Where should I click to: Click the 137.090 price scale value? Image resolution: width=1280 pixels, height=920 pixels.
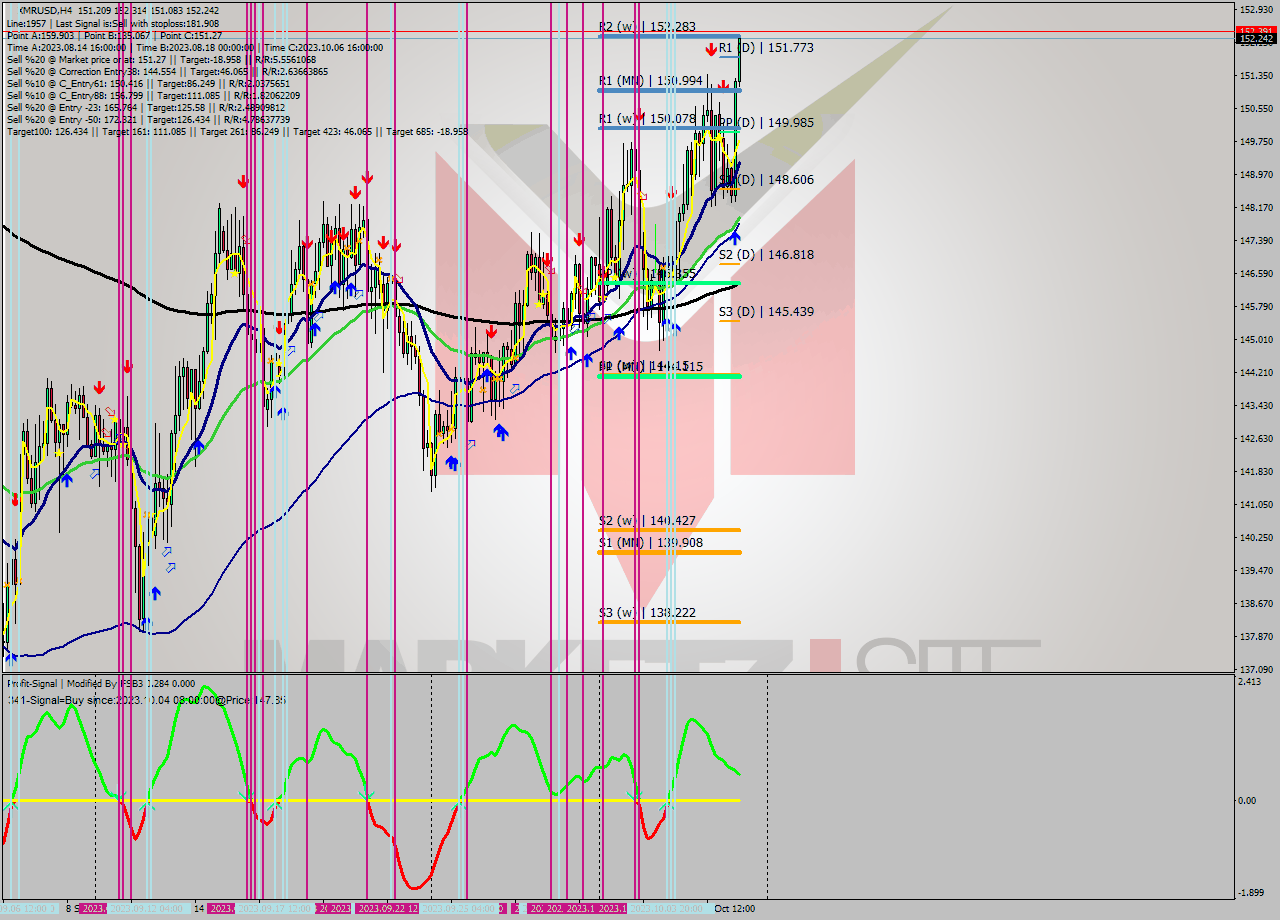click(1256, 670)
